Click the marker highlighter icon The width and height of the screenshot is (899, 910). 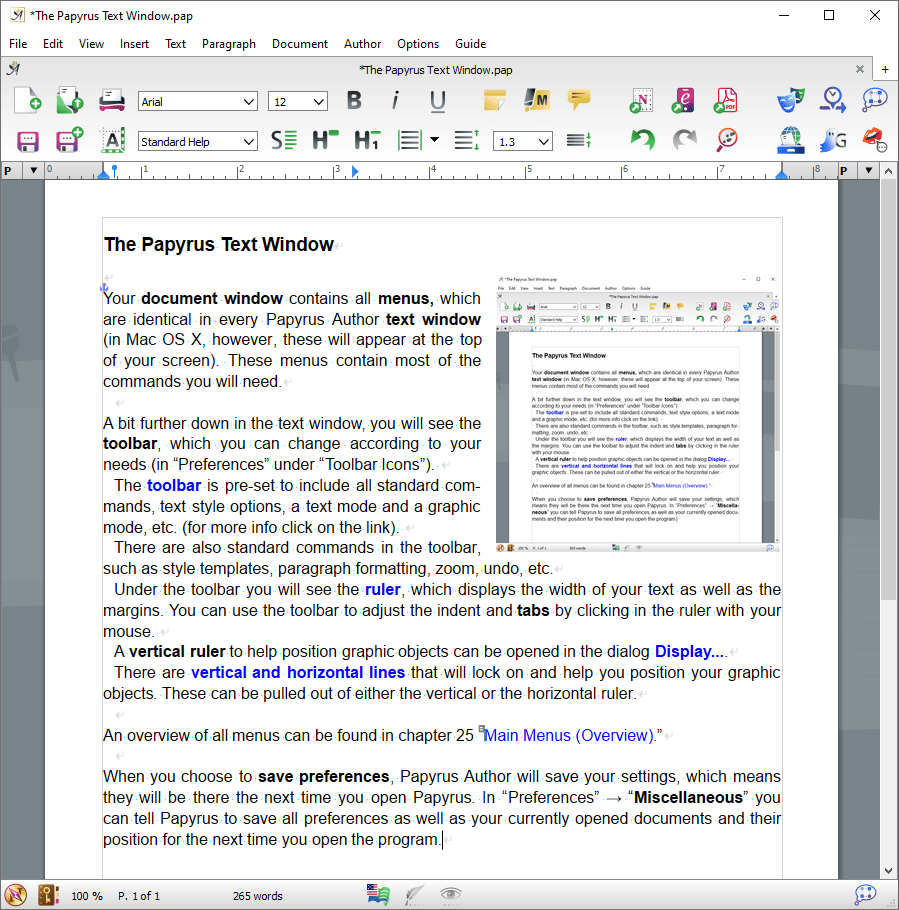pos(537,100)
